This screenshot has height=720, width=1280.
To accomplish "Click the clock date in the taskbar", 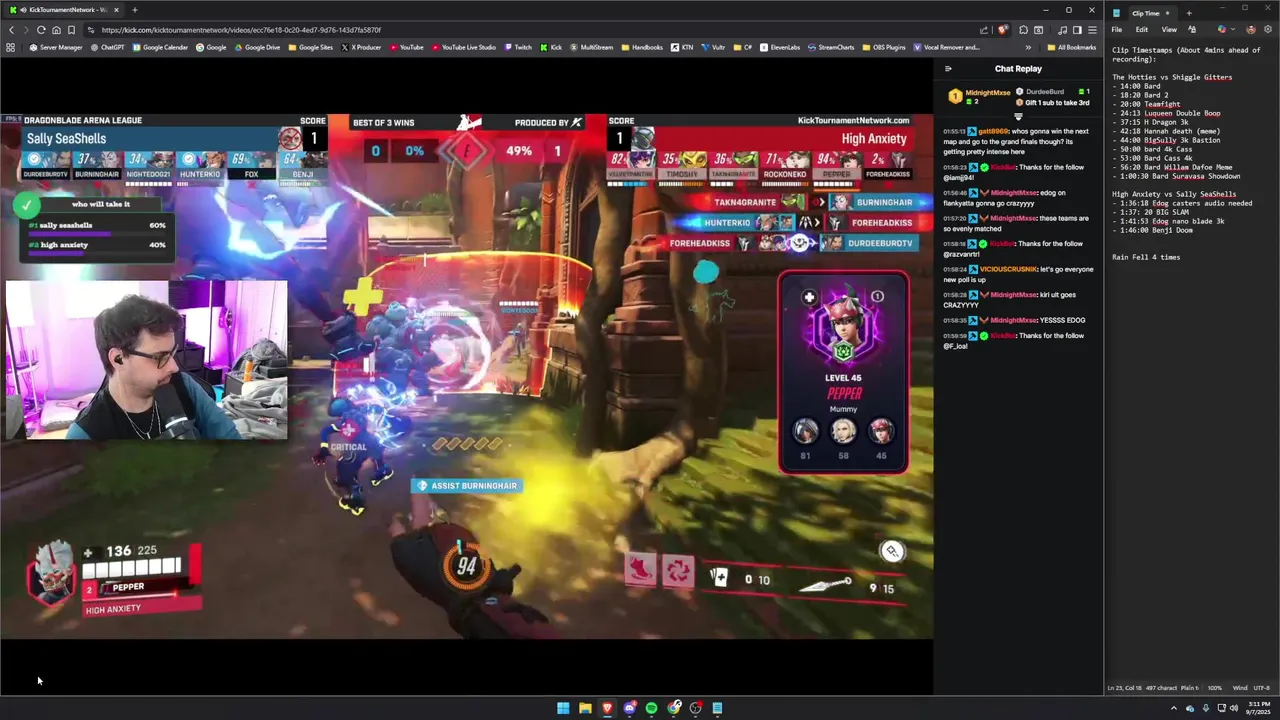I will (1260, 708).
